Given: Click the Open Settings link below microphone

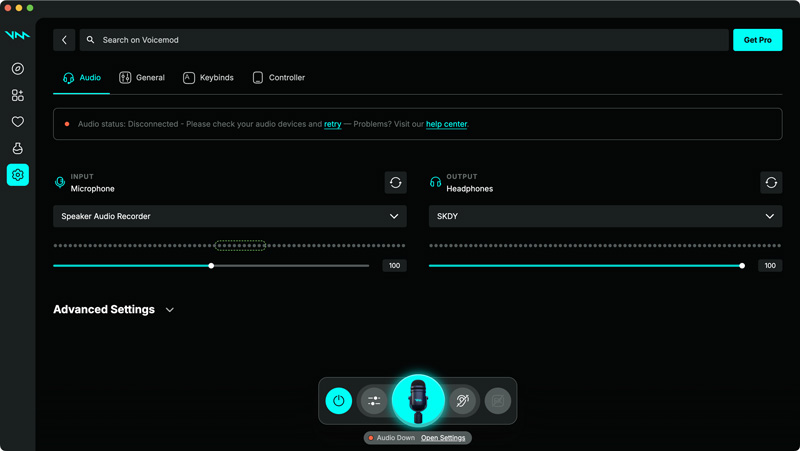Looking at the screenshot, I should 443,438.
